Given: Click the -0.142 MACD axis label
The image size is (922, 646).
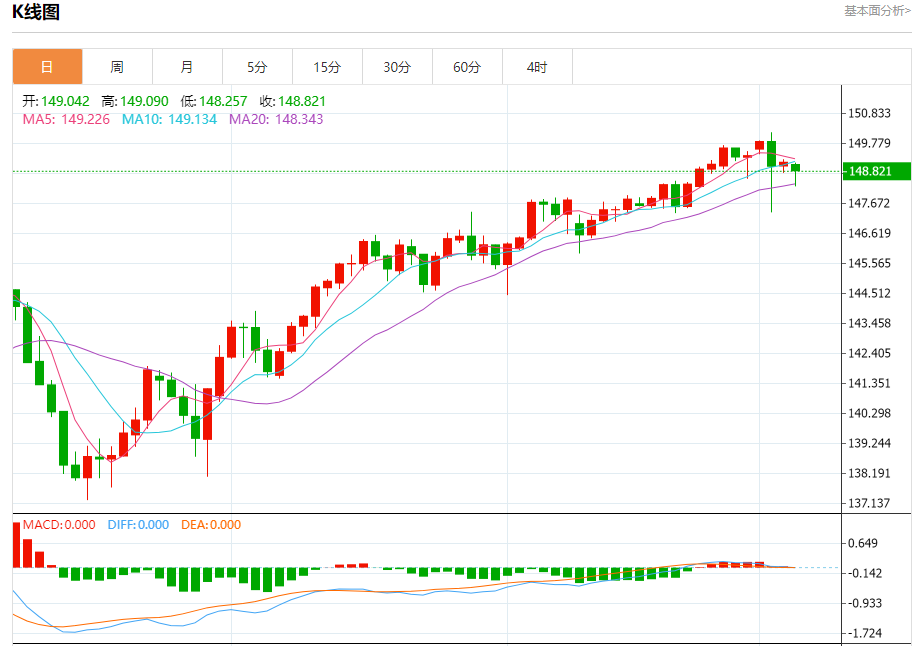Looking at the screenshot, I should [863, 573].
